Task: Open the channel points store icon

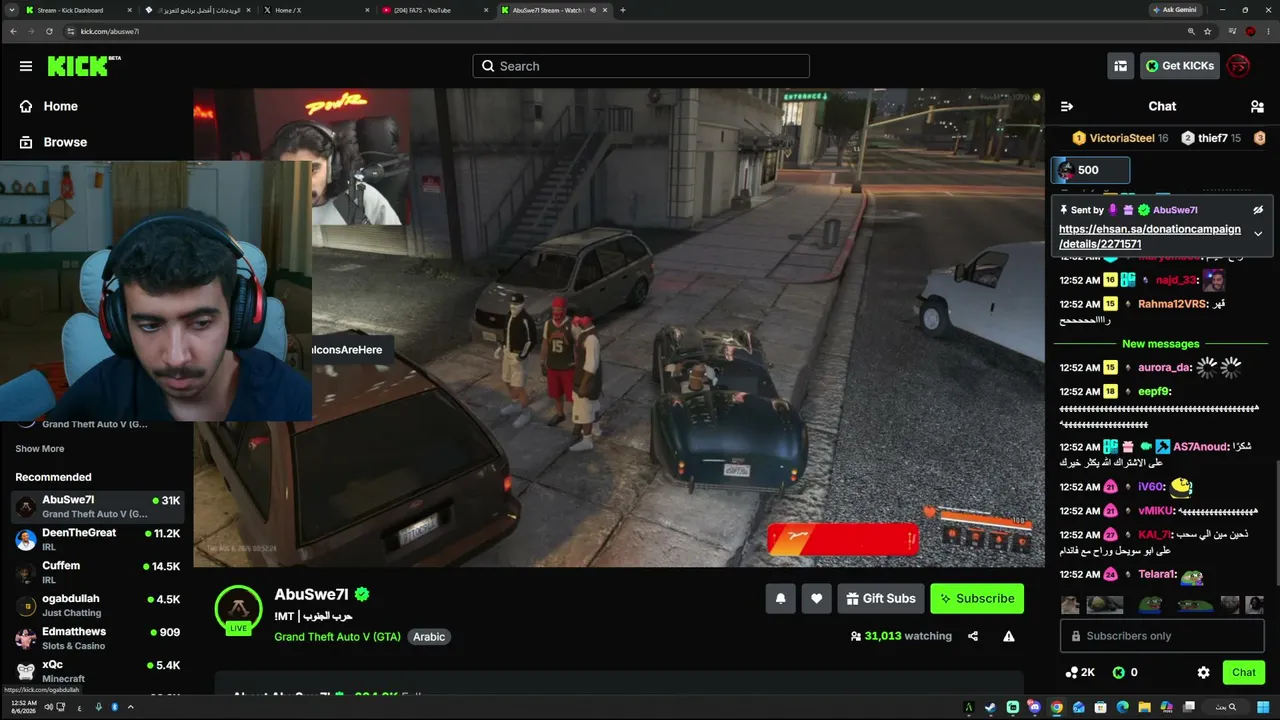Action: [x=1120, y=66]
